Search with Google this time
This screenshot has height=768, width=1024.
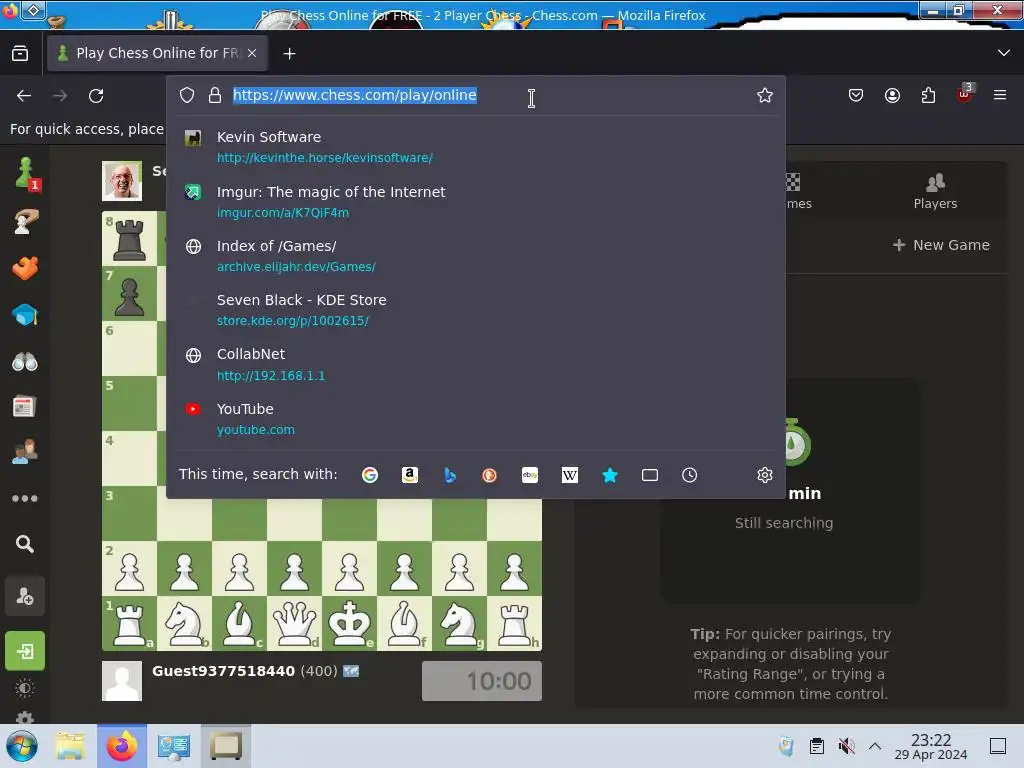pyautogui.click(x=370, y=475)
